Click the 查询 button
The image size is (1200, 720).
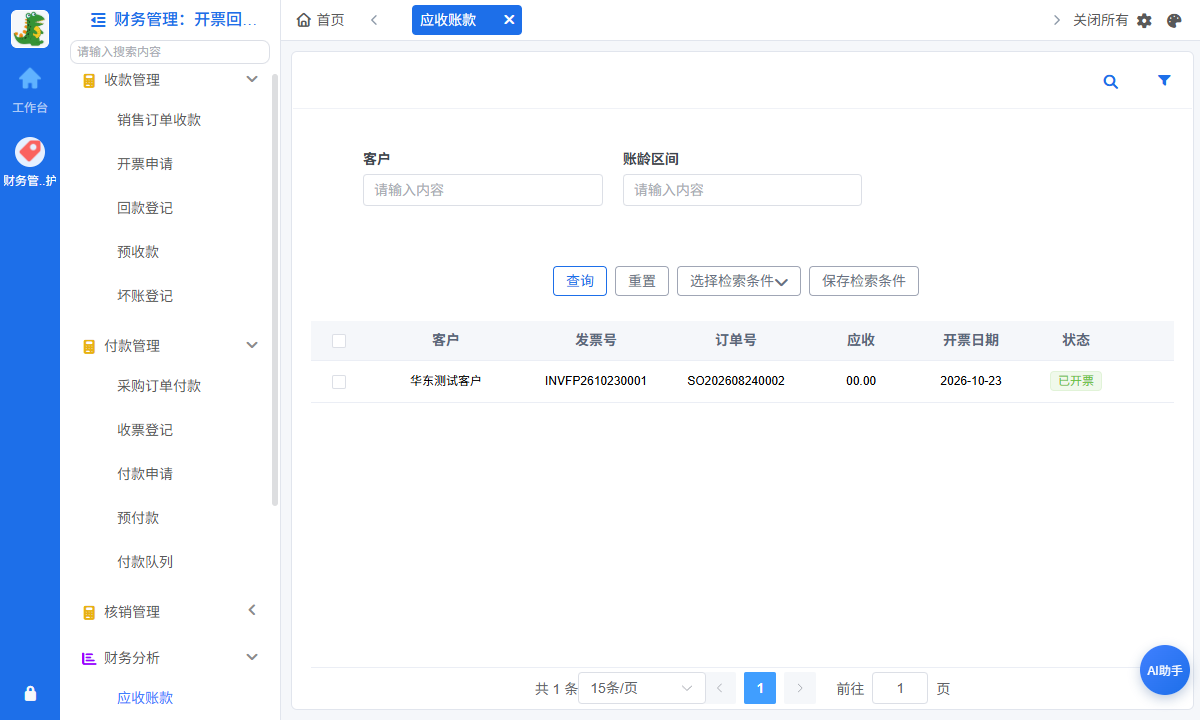click(580, 281)
